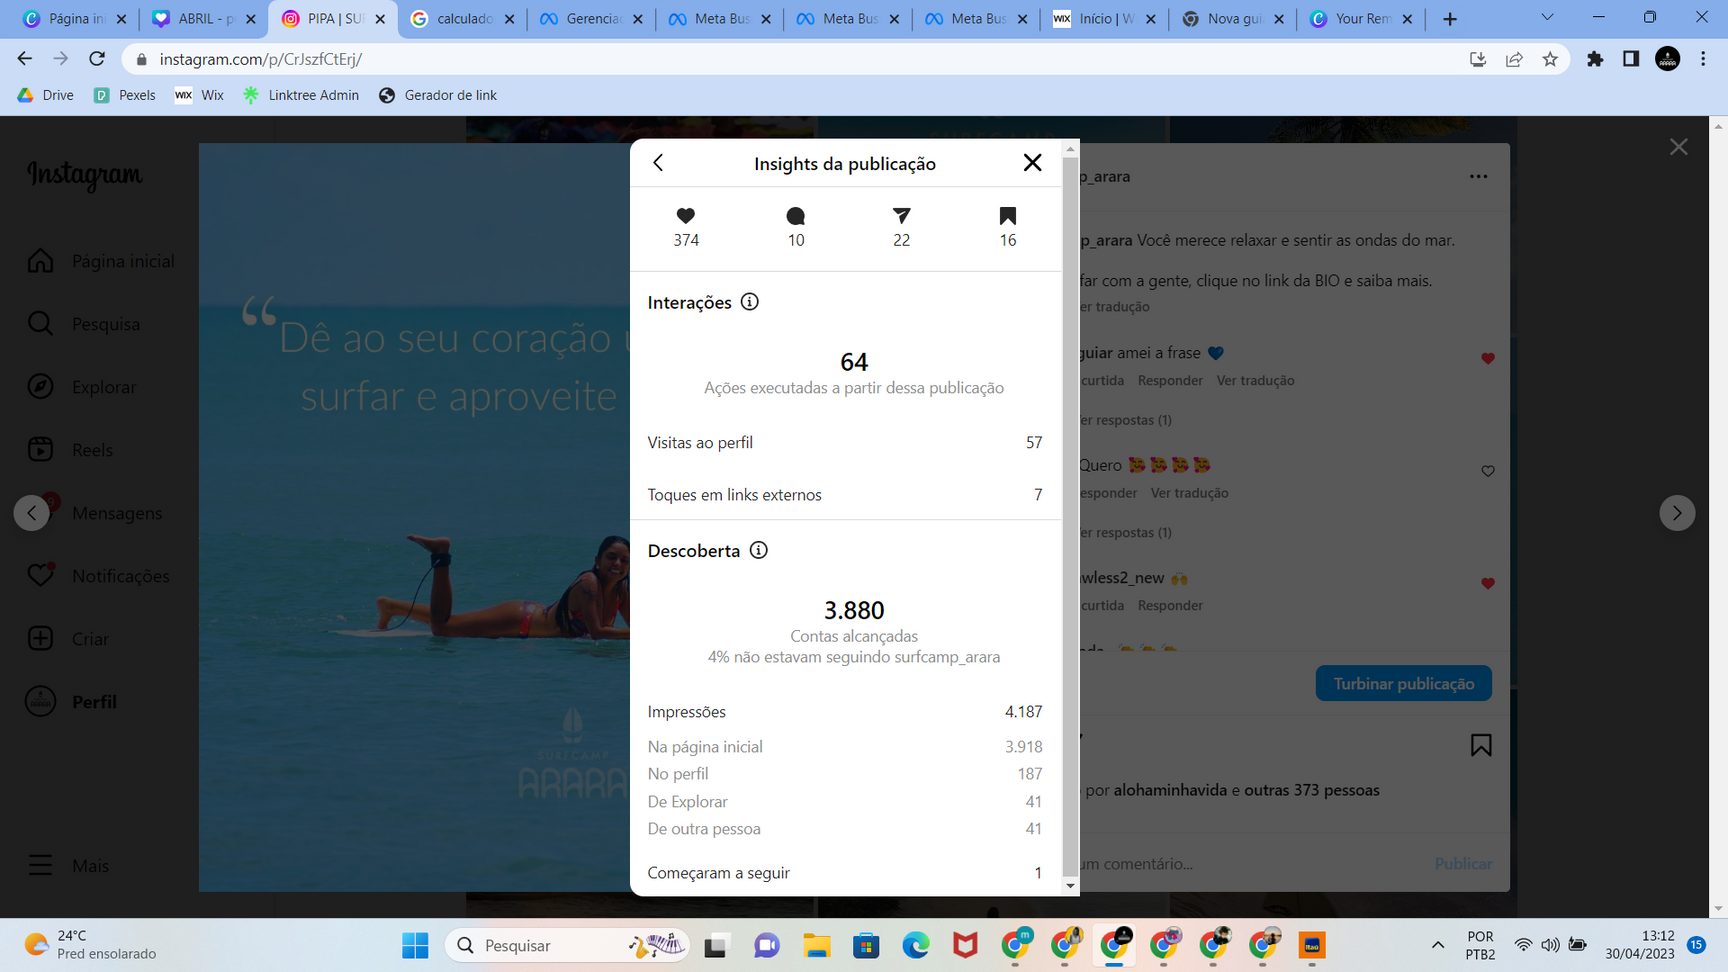Click the Turbinar publicação button
Screen dimensions: 1728x972
point(1403,683)
